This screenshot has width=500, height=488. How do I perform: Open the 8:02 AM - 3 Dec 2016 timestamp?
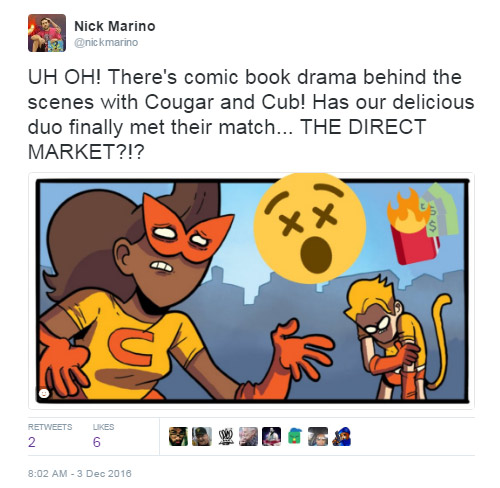coord(80,473)
